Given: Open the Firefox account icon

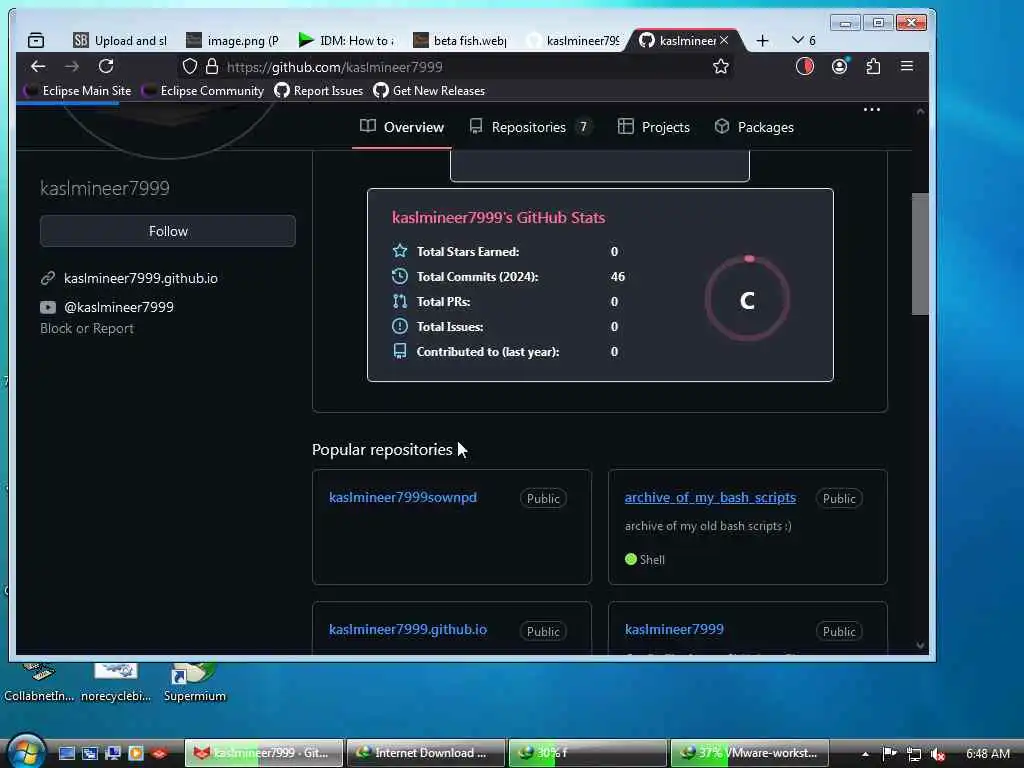Looking at the screenshot, I should coord(839,67).
